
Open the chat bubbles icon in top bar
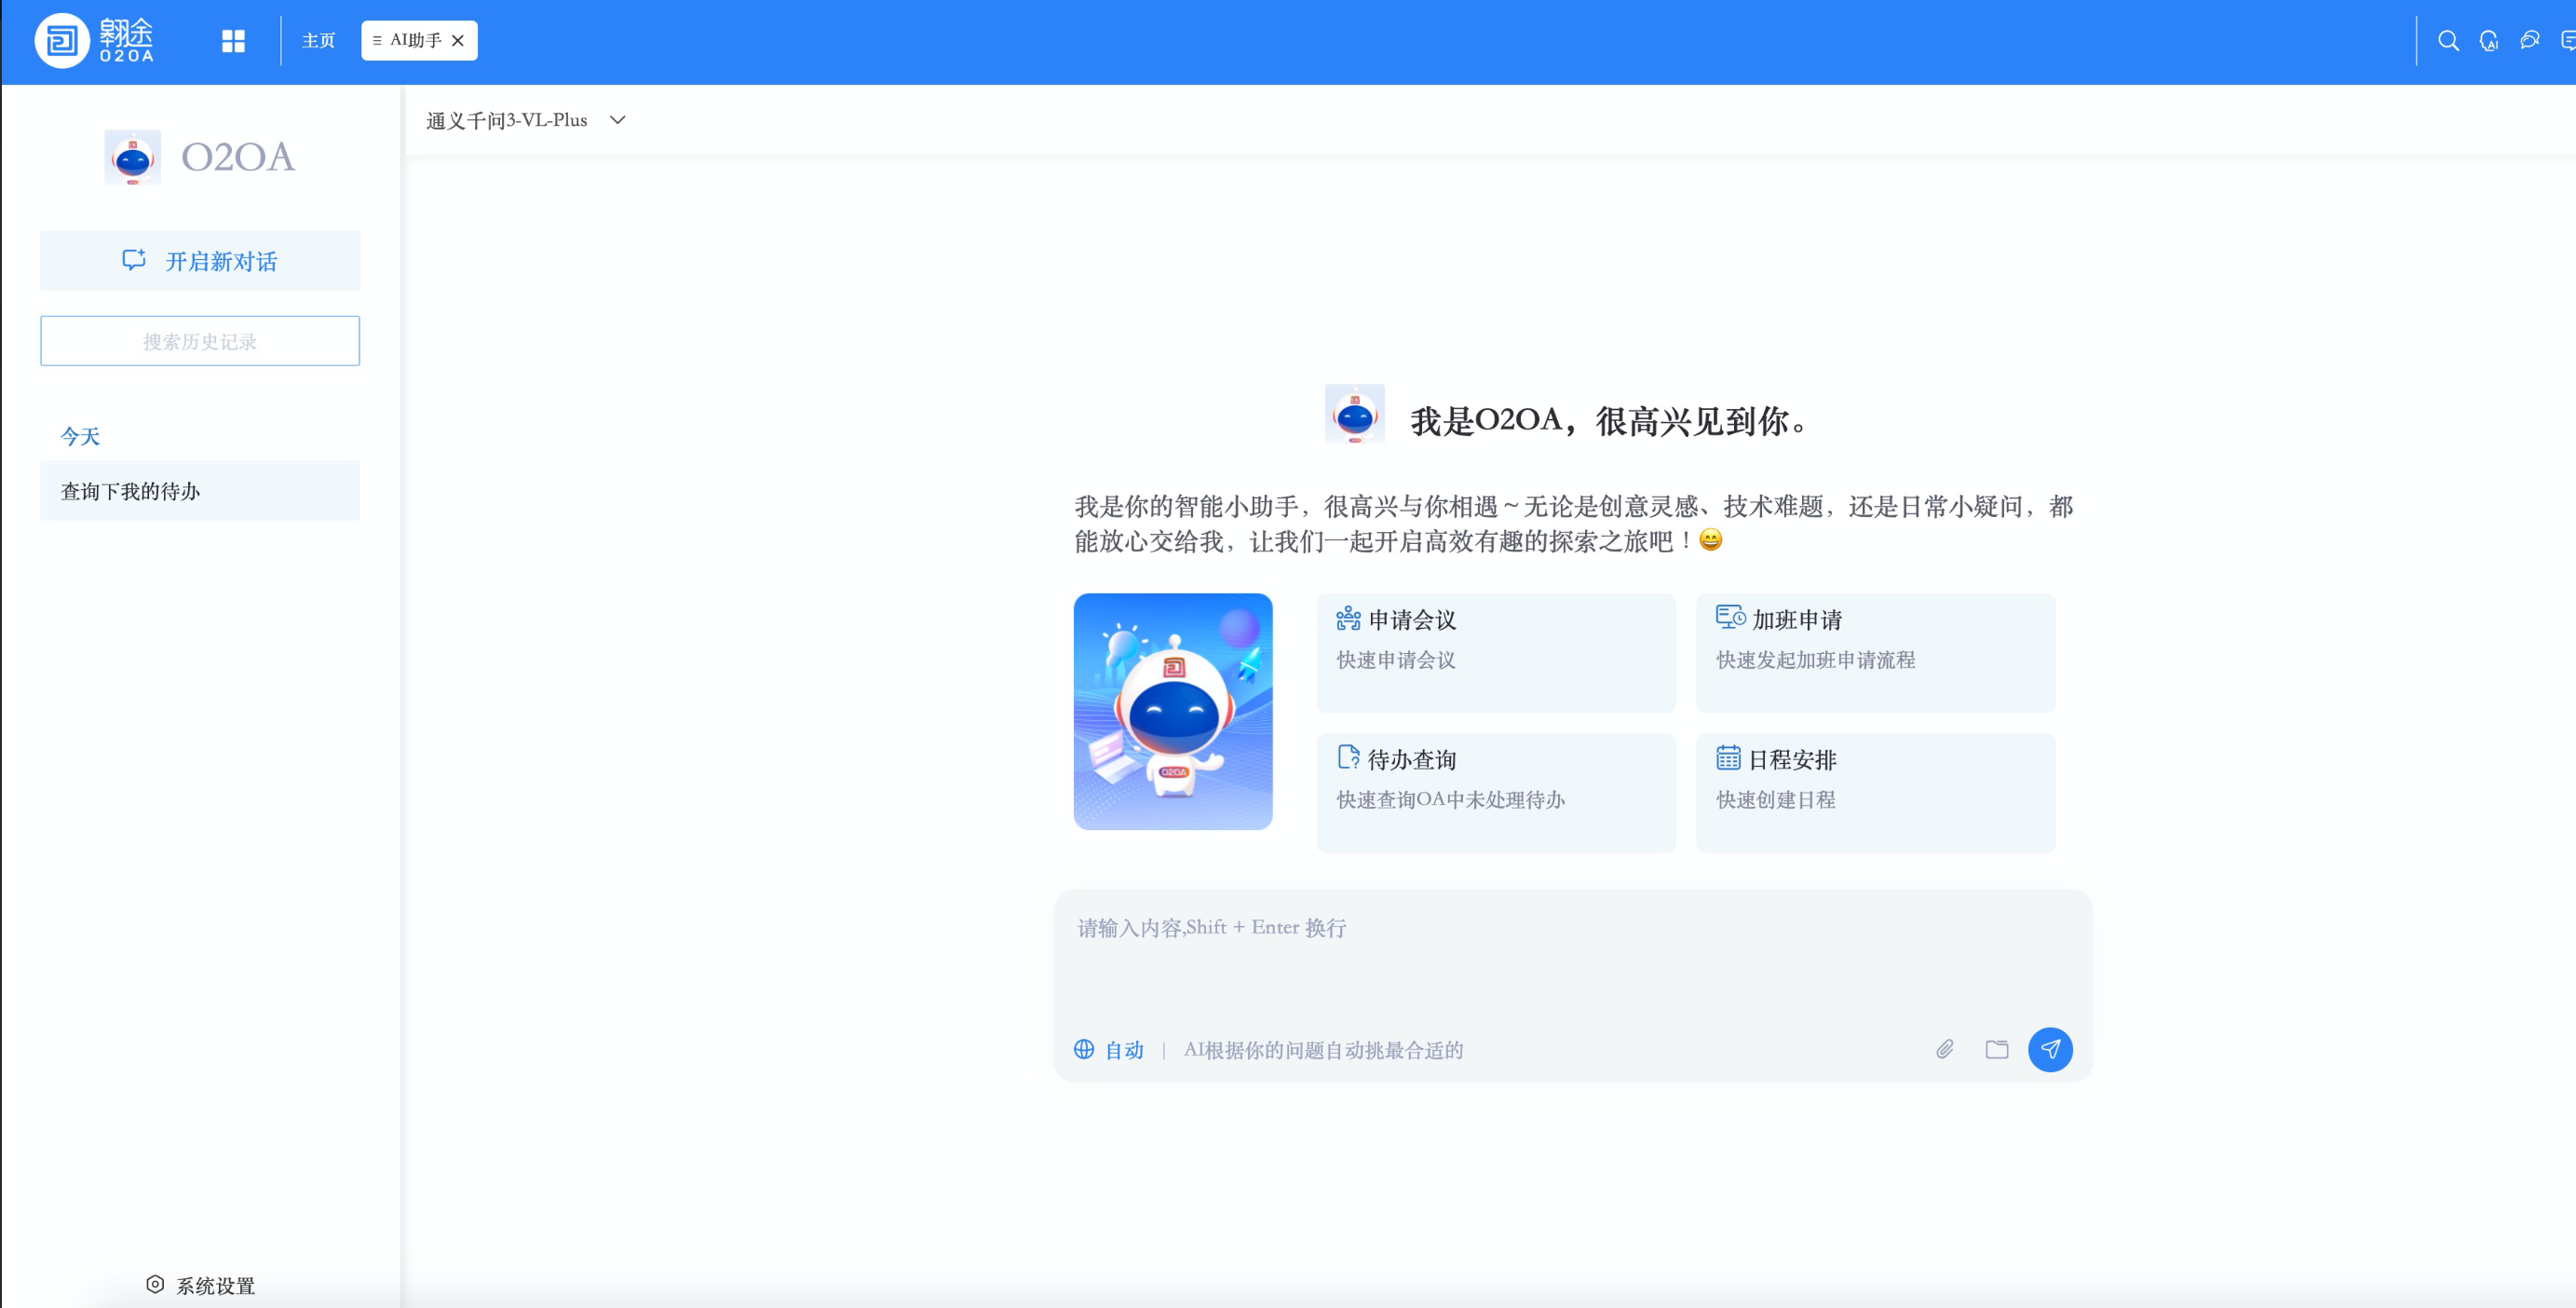(x=2530, y=40)
